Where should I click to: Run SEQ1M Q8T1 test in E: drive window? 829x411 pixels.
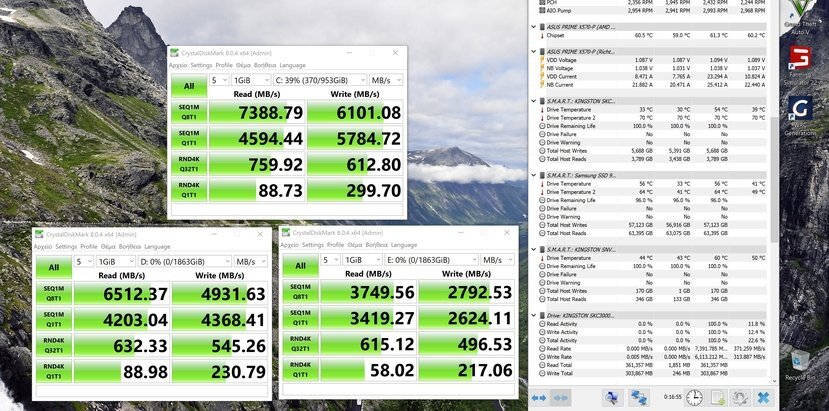pyautogui.click(x=300, y=291)
